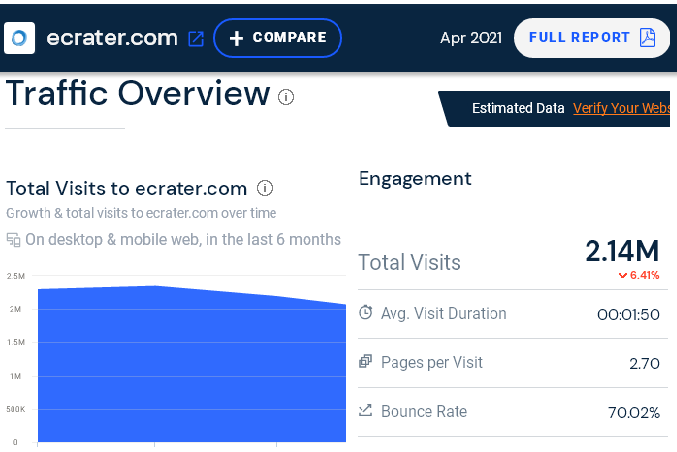The height and width of the screenshot is (452, 677).
Task: Open the FULL REPORT button
Action: click(x=592, y=38)
